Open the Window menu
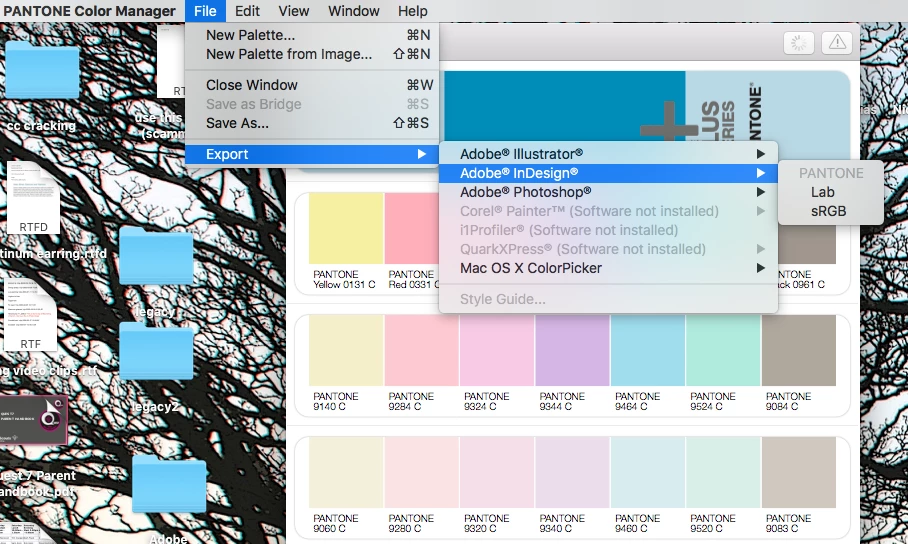 click(354, 11)
